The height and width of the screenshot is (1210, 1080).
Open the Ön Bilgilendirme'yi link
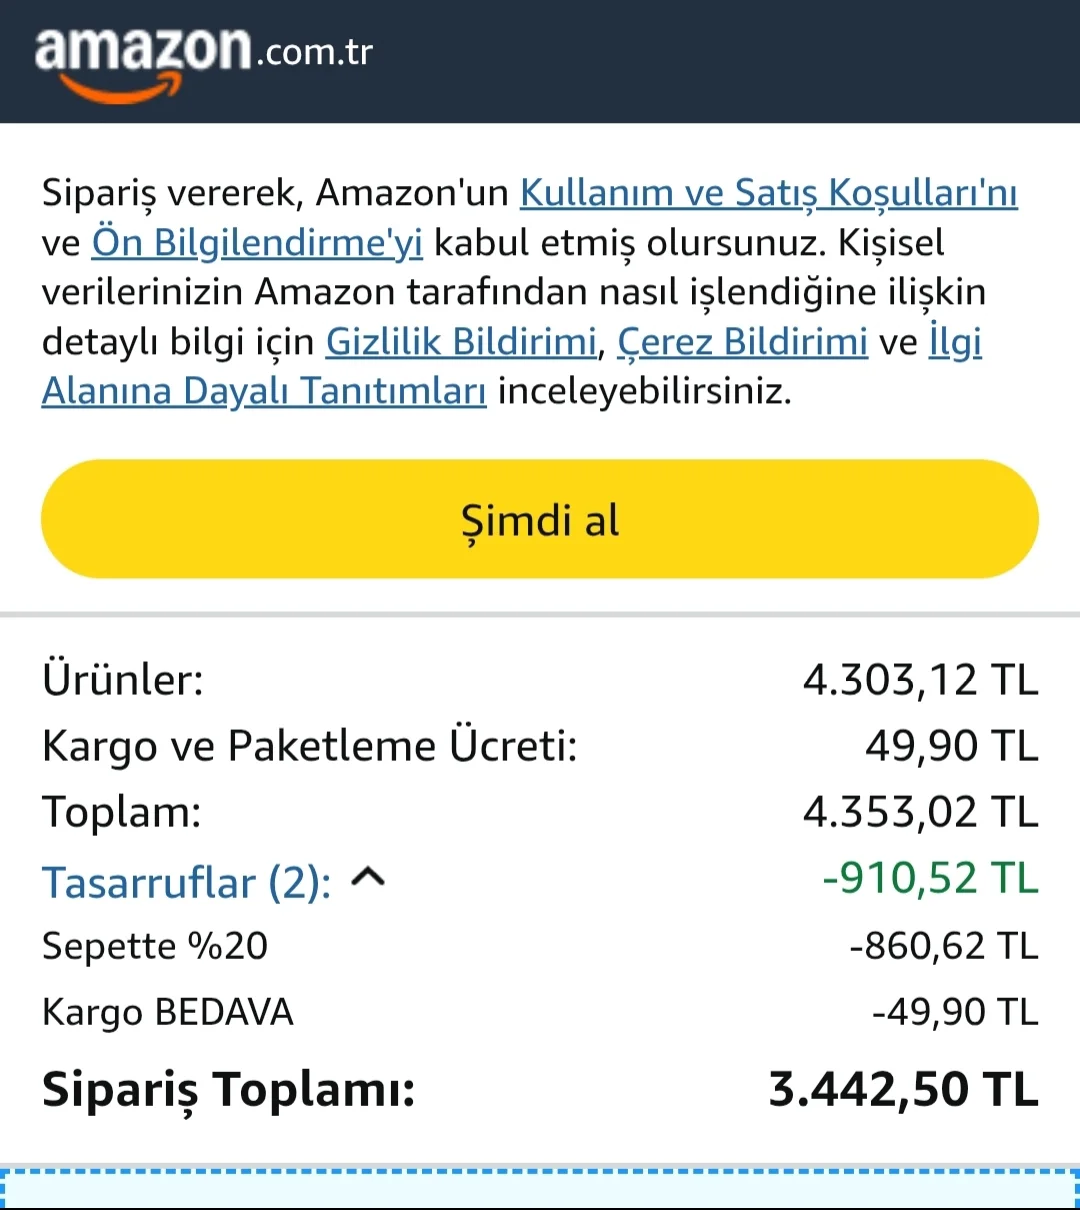tap(257, 242)
